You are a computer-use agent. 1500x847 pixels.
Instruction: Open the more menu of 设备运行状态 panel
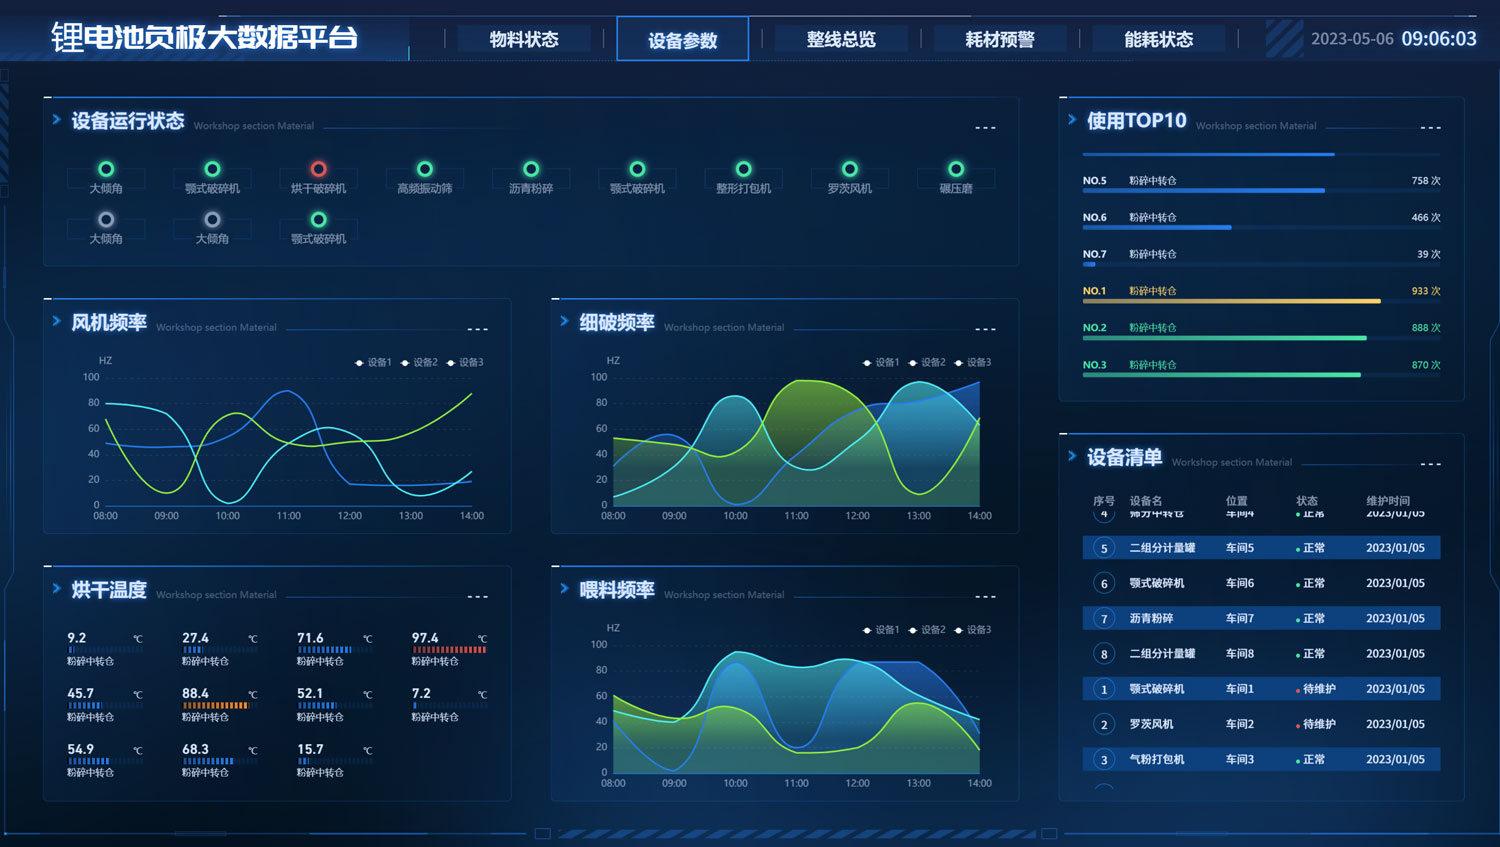click(985, 128)
